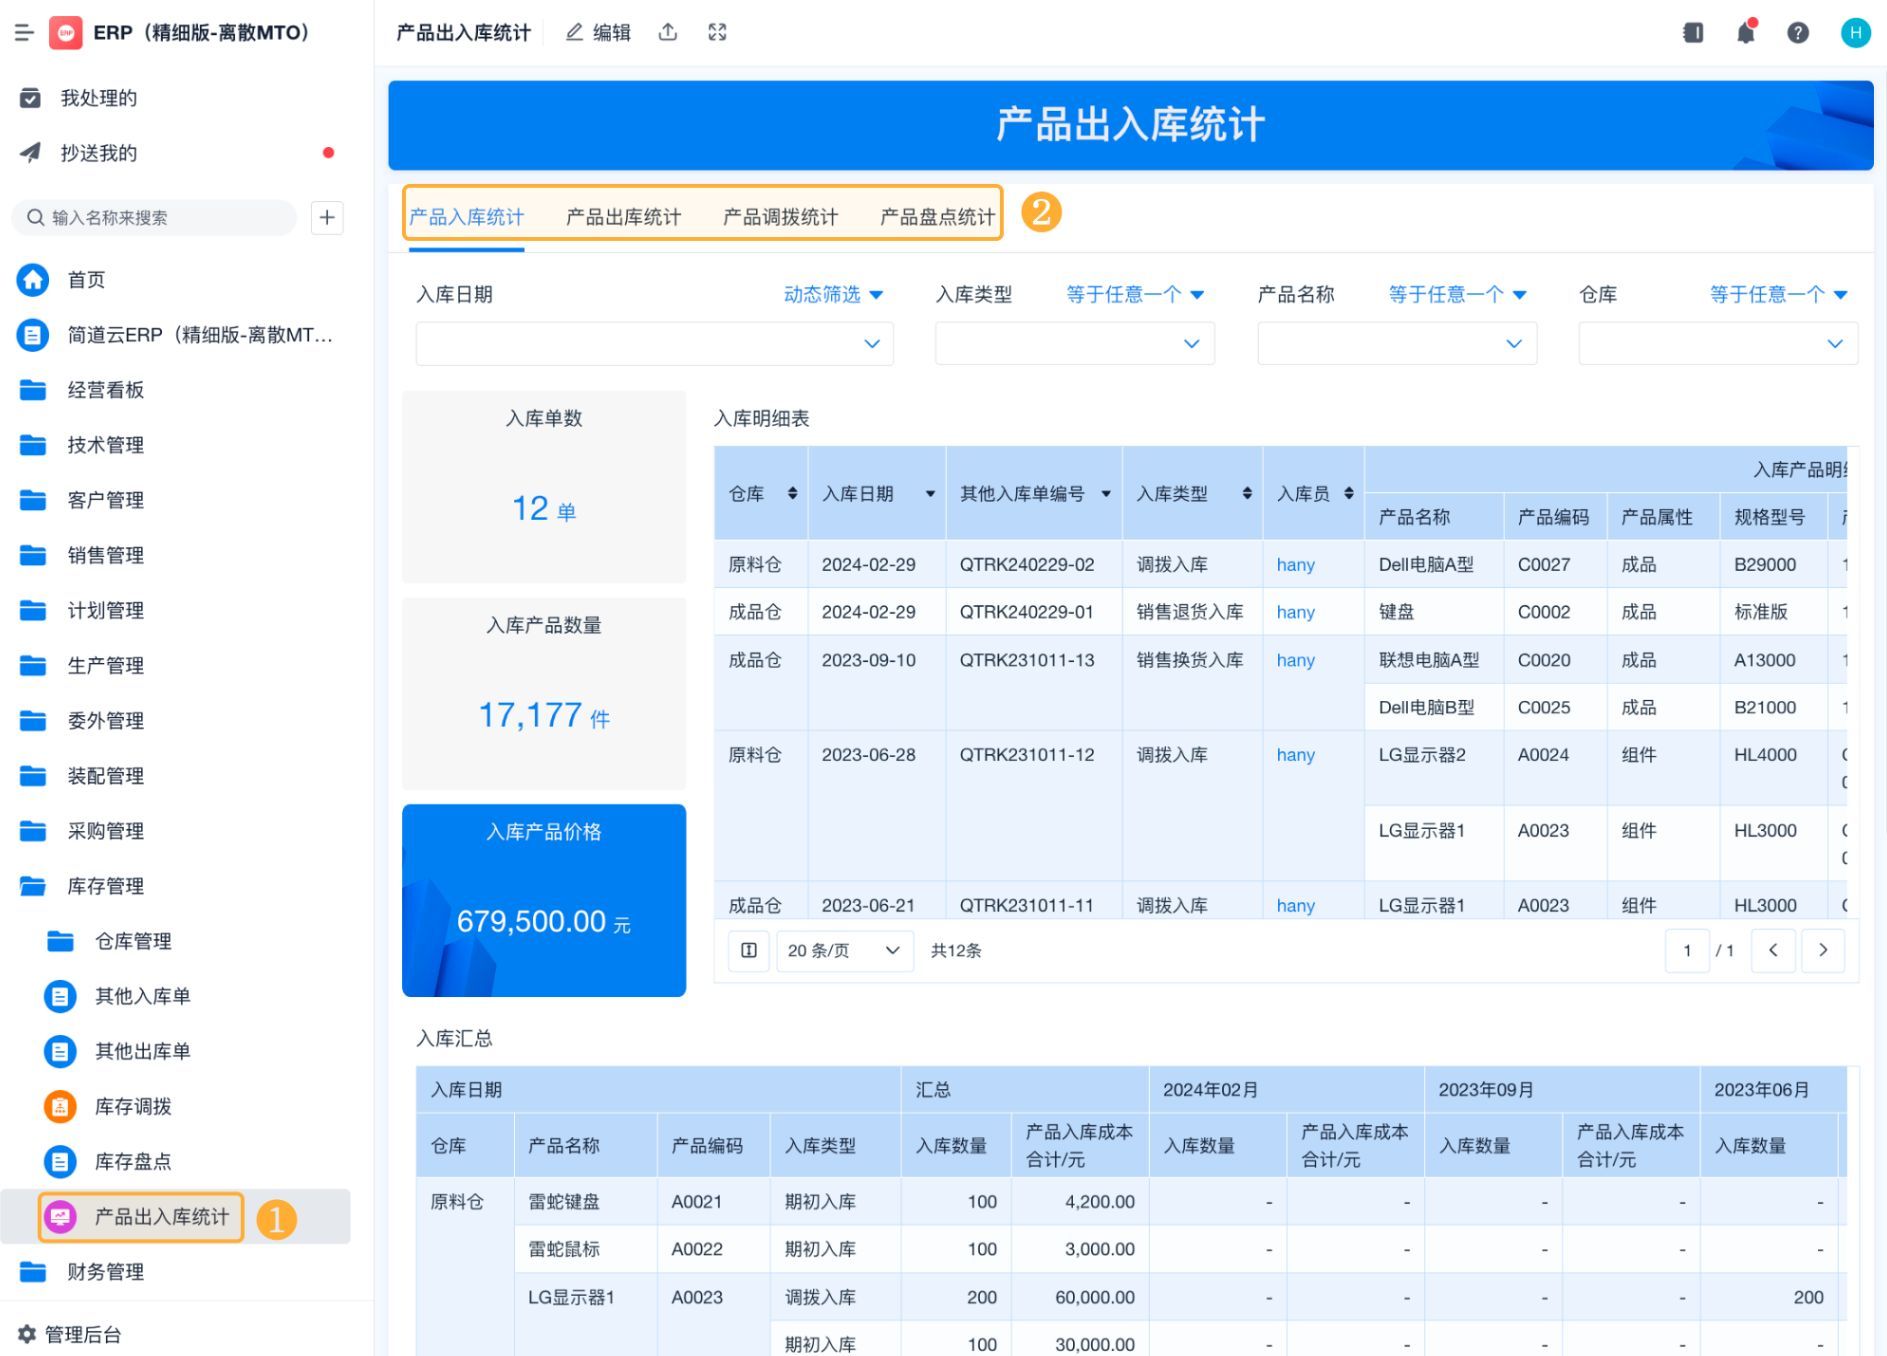
Task: Sort table by 入库类型 column
Action: point(1246,493)
